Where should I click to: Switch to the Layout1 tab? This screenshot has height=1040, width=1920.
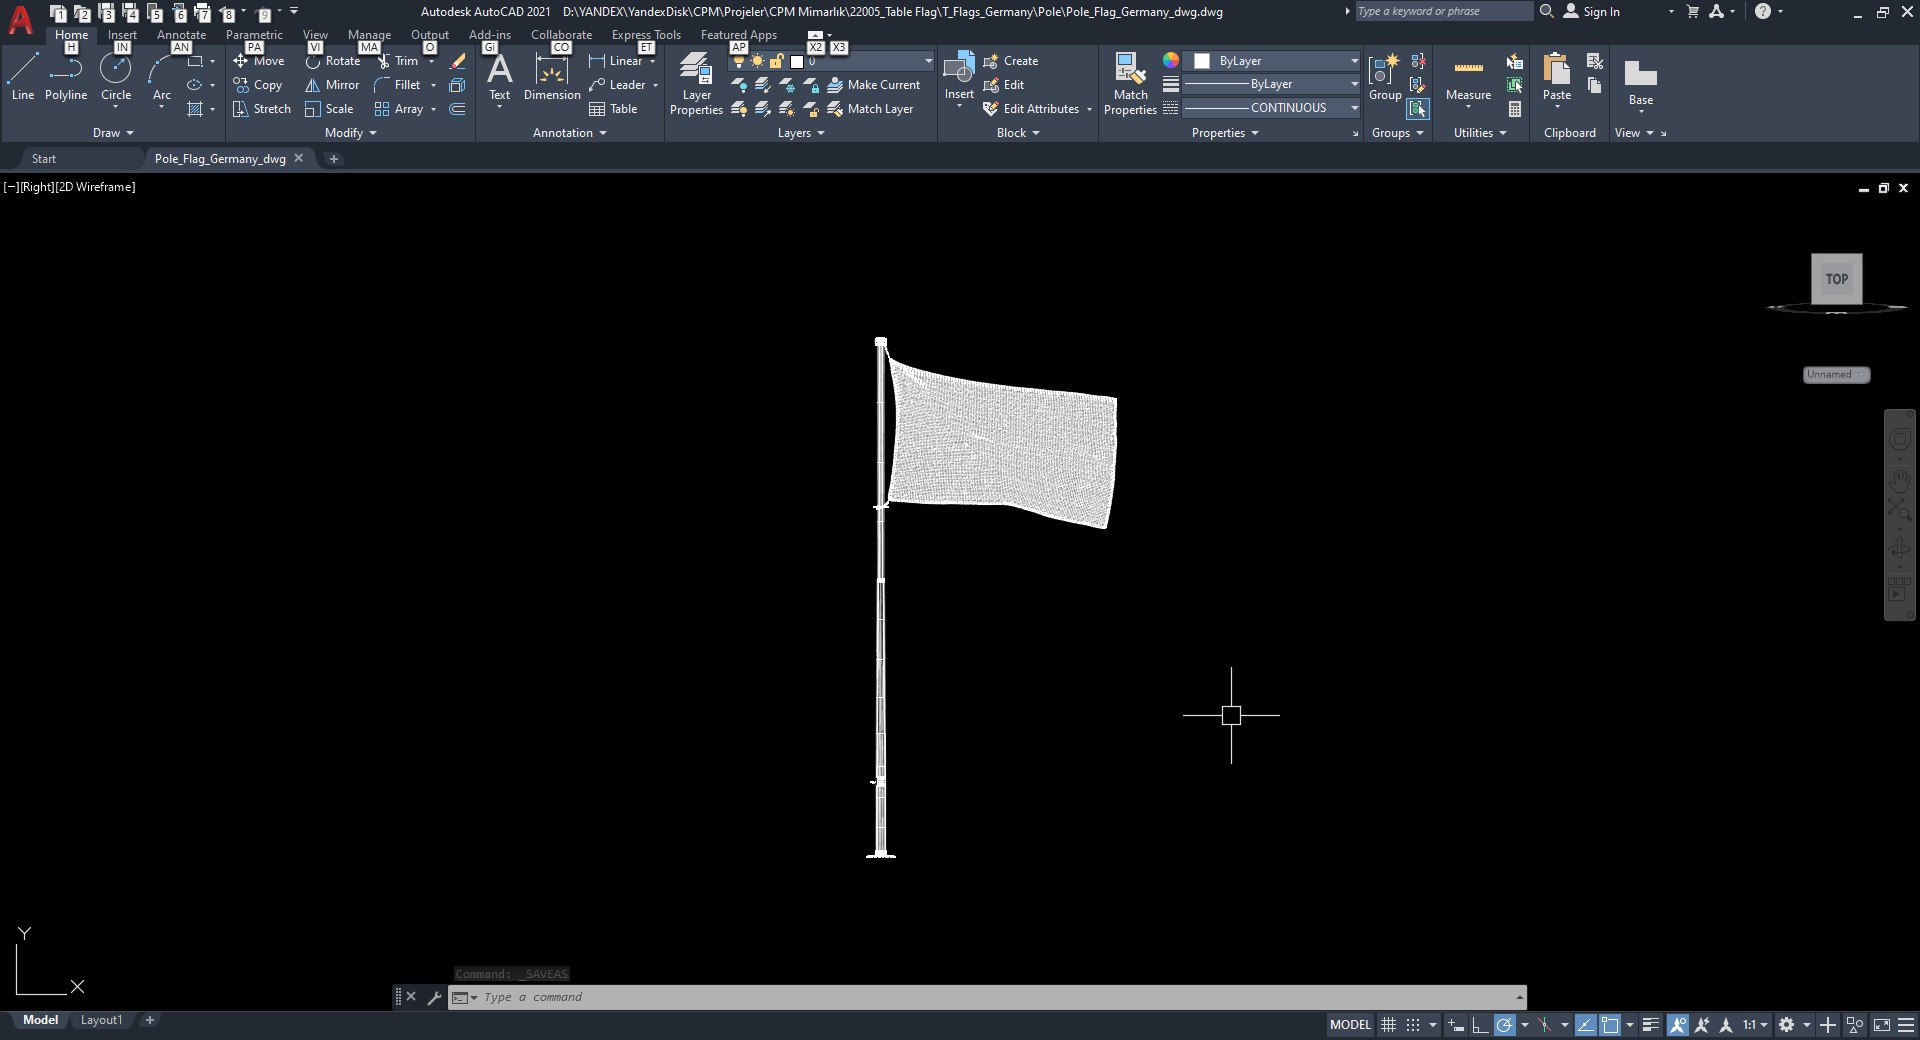click(x=101, y=1020)
